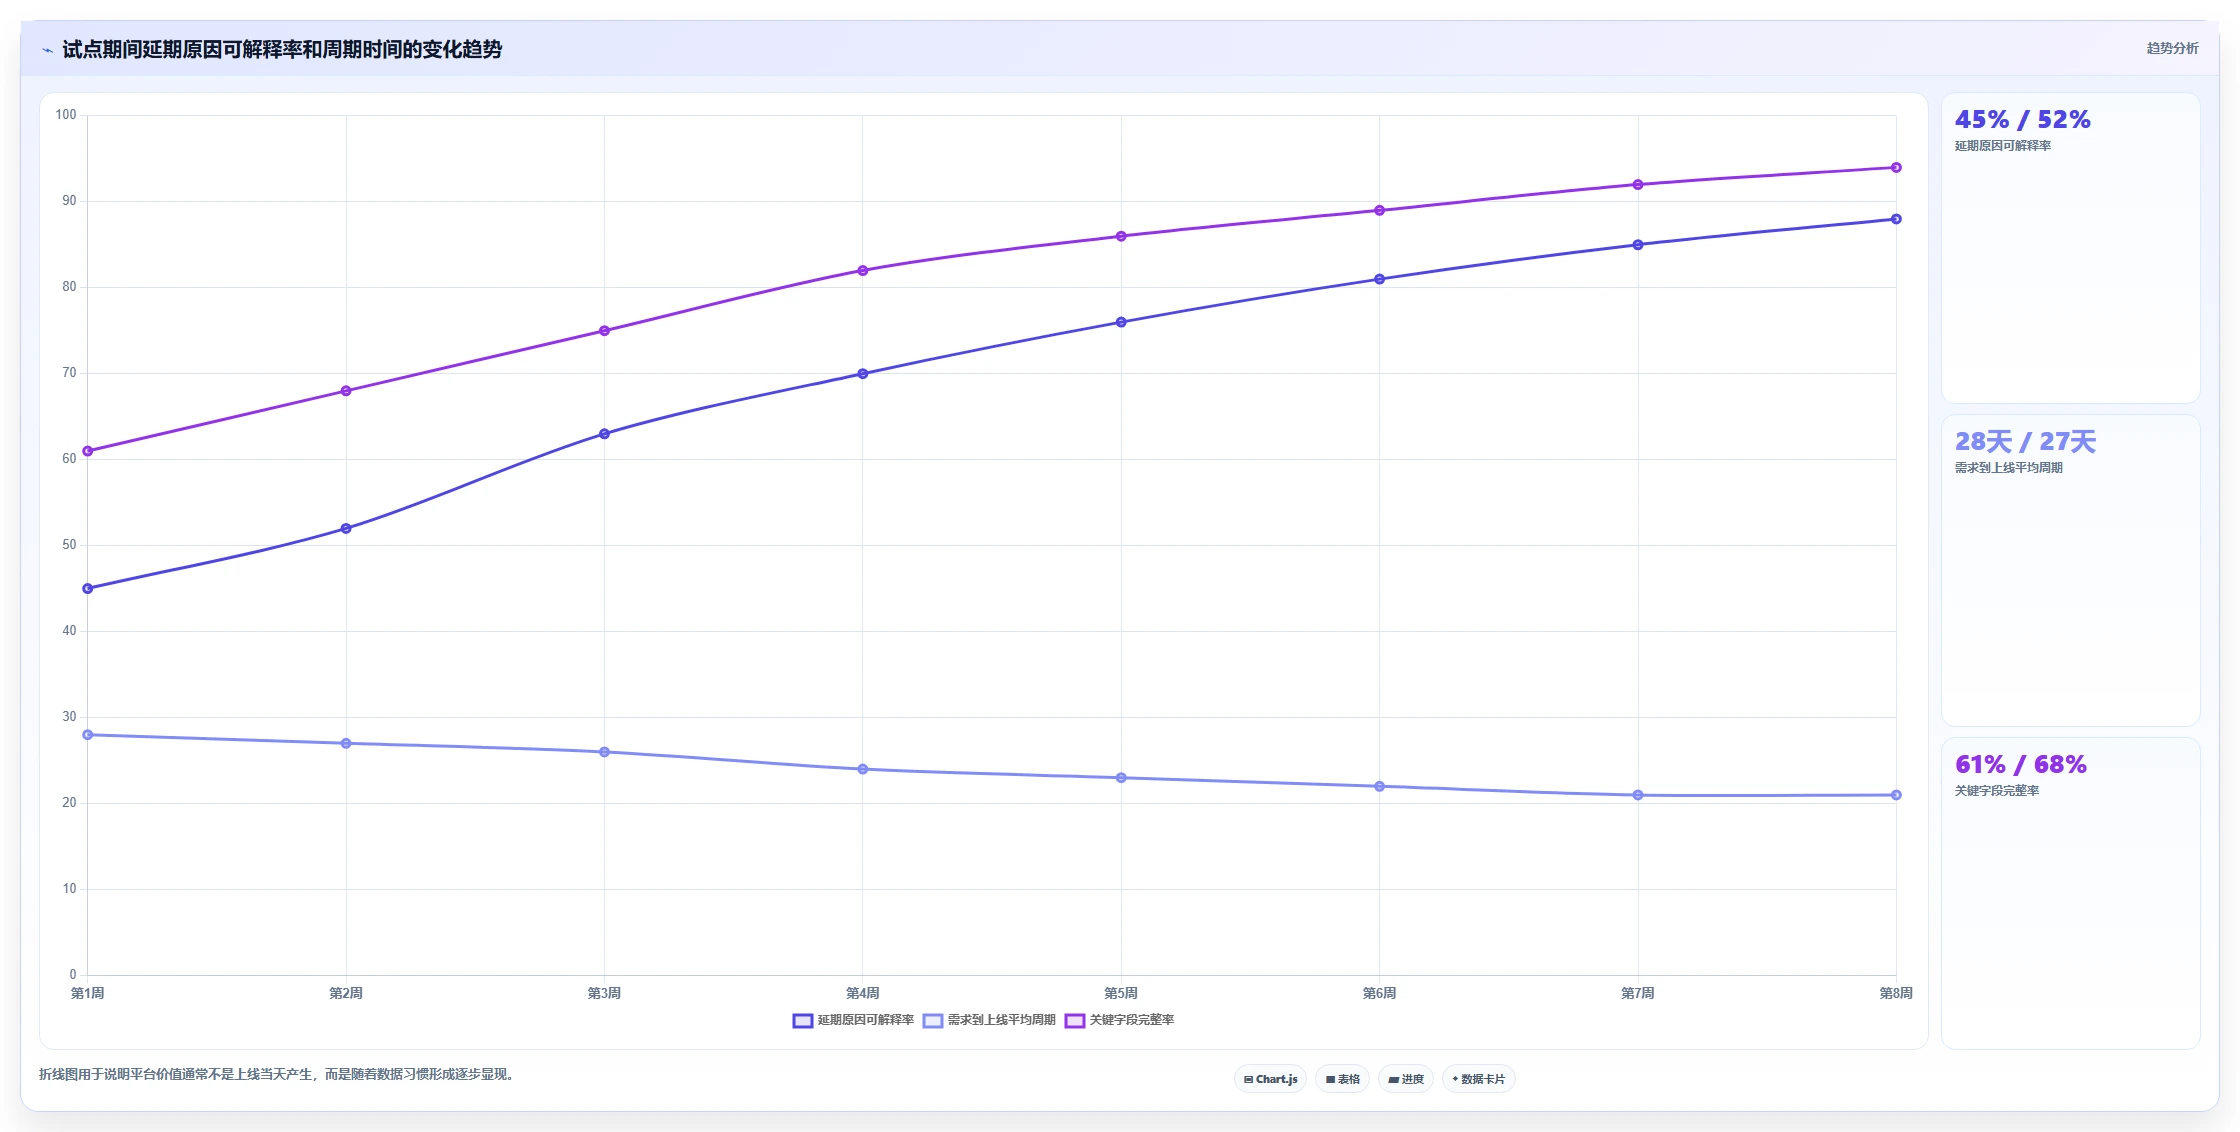This screenshot has height=1132, width=2240.
Task: Select 第1周 point on 延期原因可解释率 line
Action: [x=88, y=589]
